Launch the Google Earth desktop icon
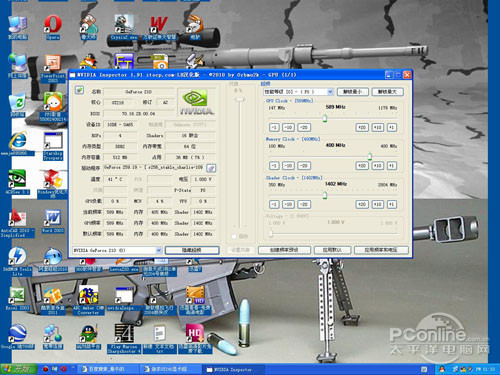The width and height of the screenshot is (500, 375). tap(17, 337)
